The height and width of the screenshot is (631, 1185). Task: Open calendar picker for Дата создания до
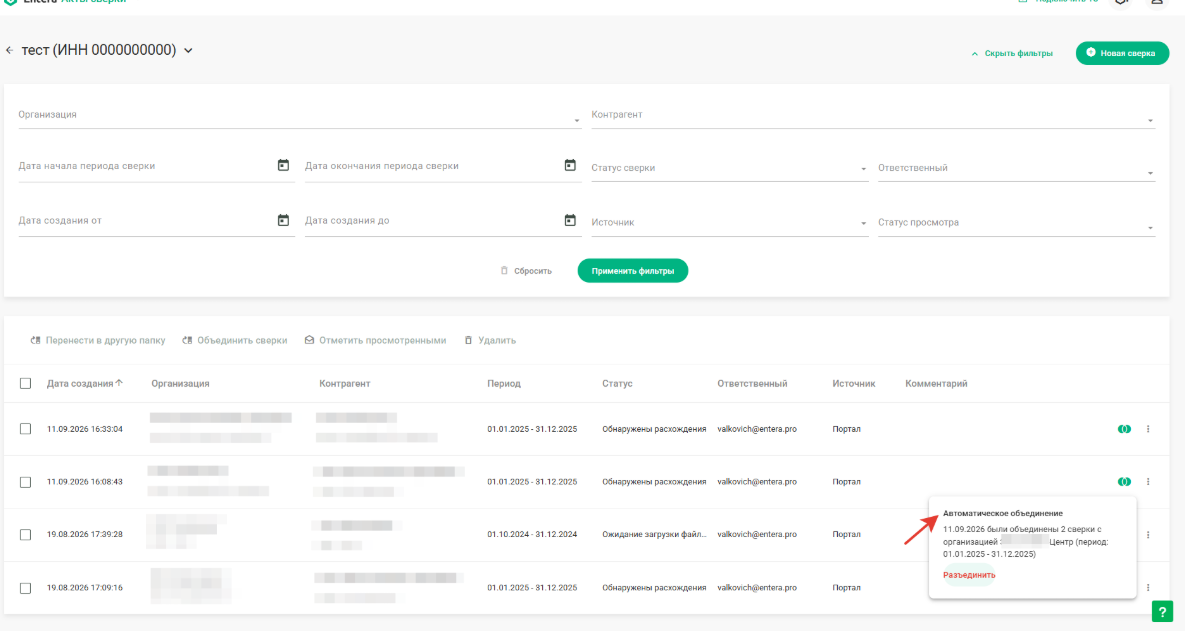tap(570, 220)
